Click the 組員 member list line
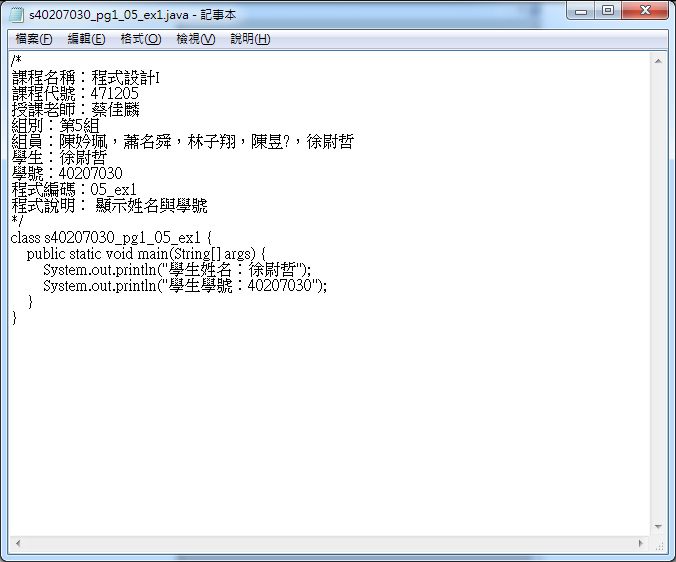Image resolution: width=676 pixels, height=562 pixels. point(183,141)
